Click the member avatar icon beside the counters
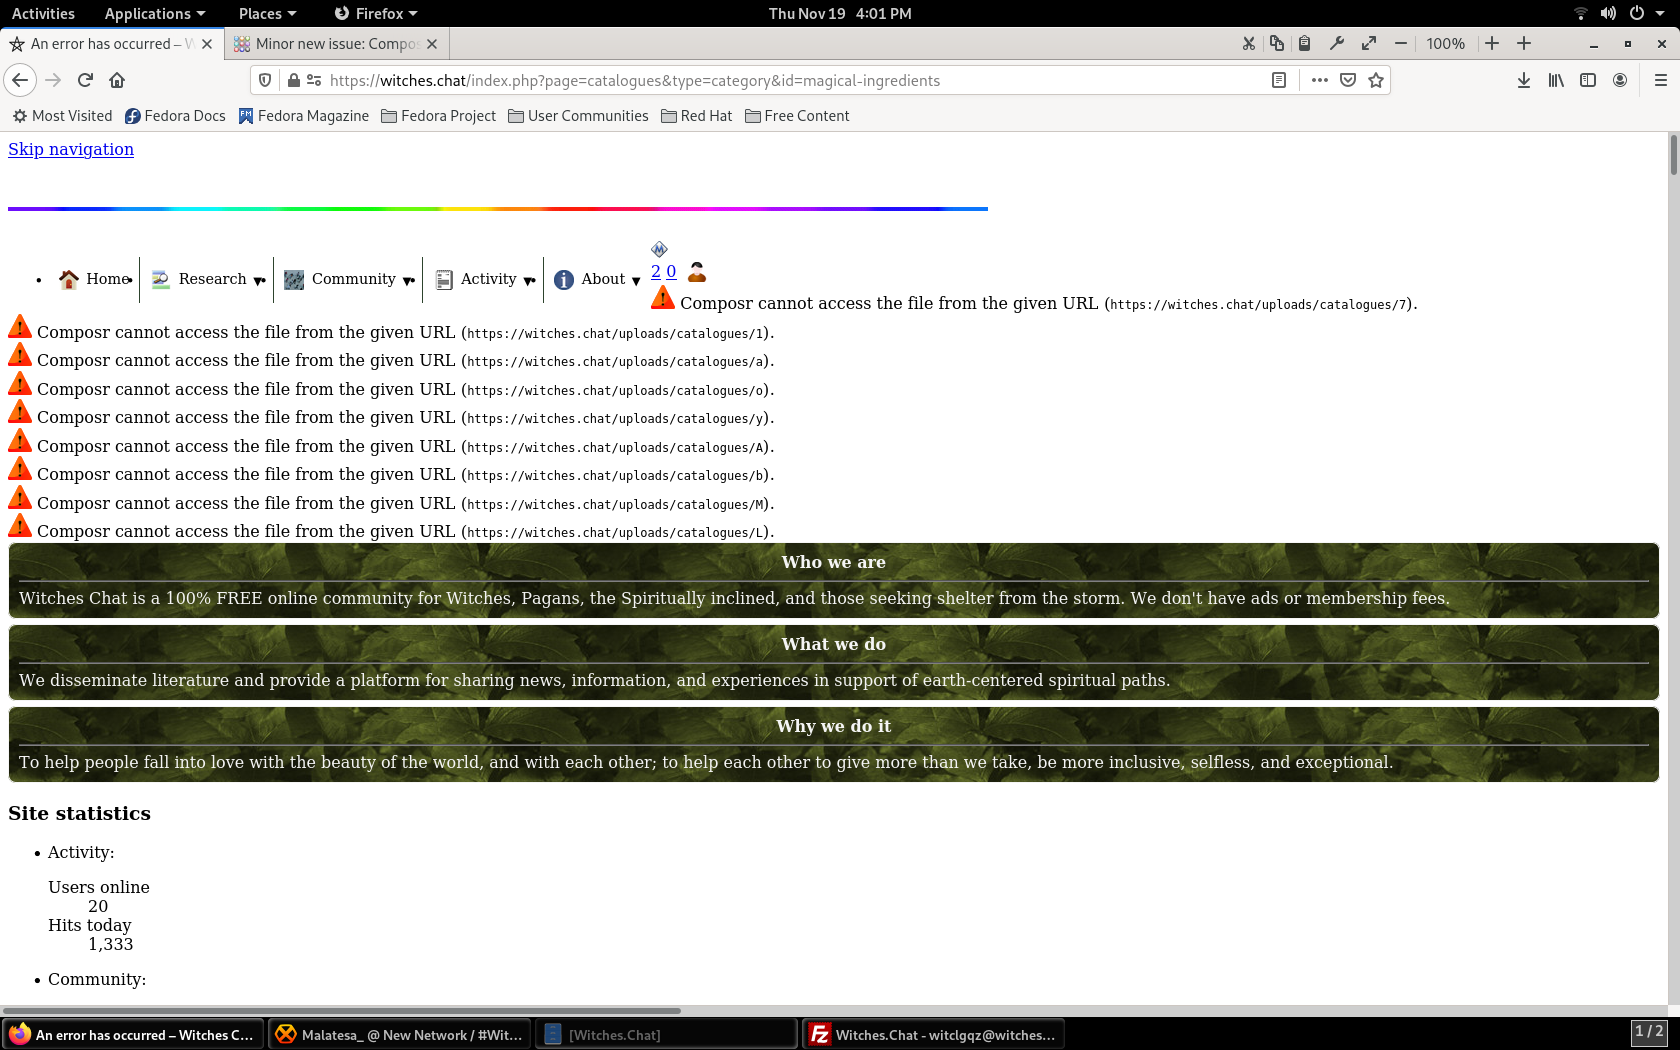The height and width of the screenshot is (1050, 1680). click(x=696, y=270)
